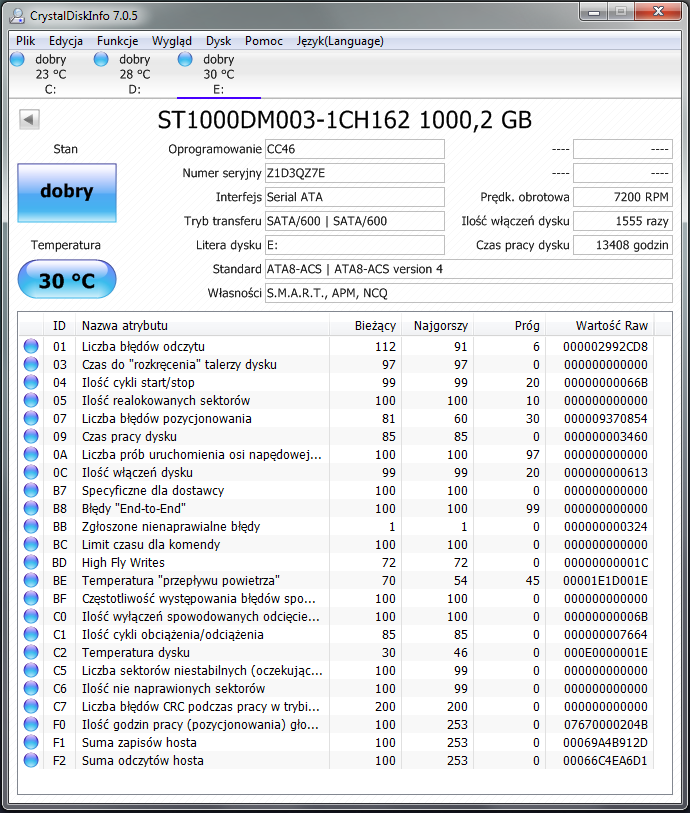Image resolution: width=690 pixels, height=813 pixels.
Task: Select disk tab 'dobry 30 °C E:'
Action: coord(219,74)
